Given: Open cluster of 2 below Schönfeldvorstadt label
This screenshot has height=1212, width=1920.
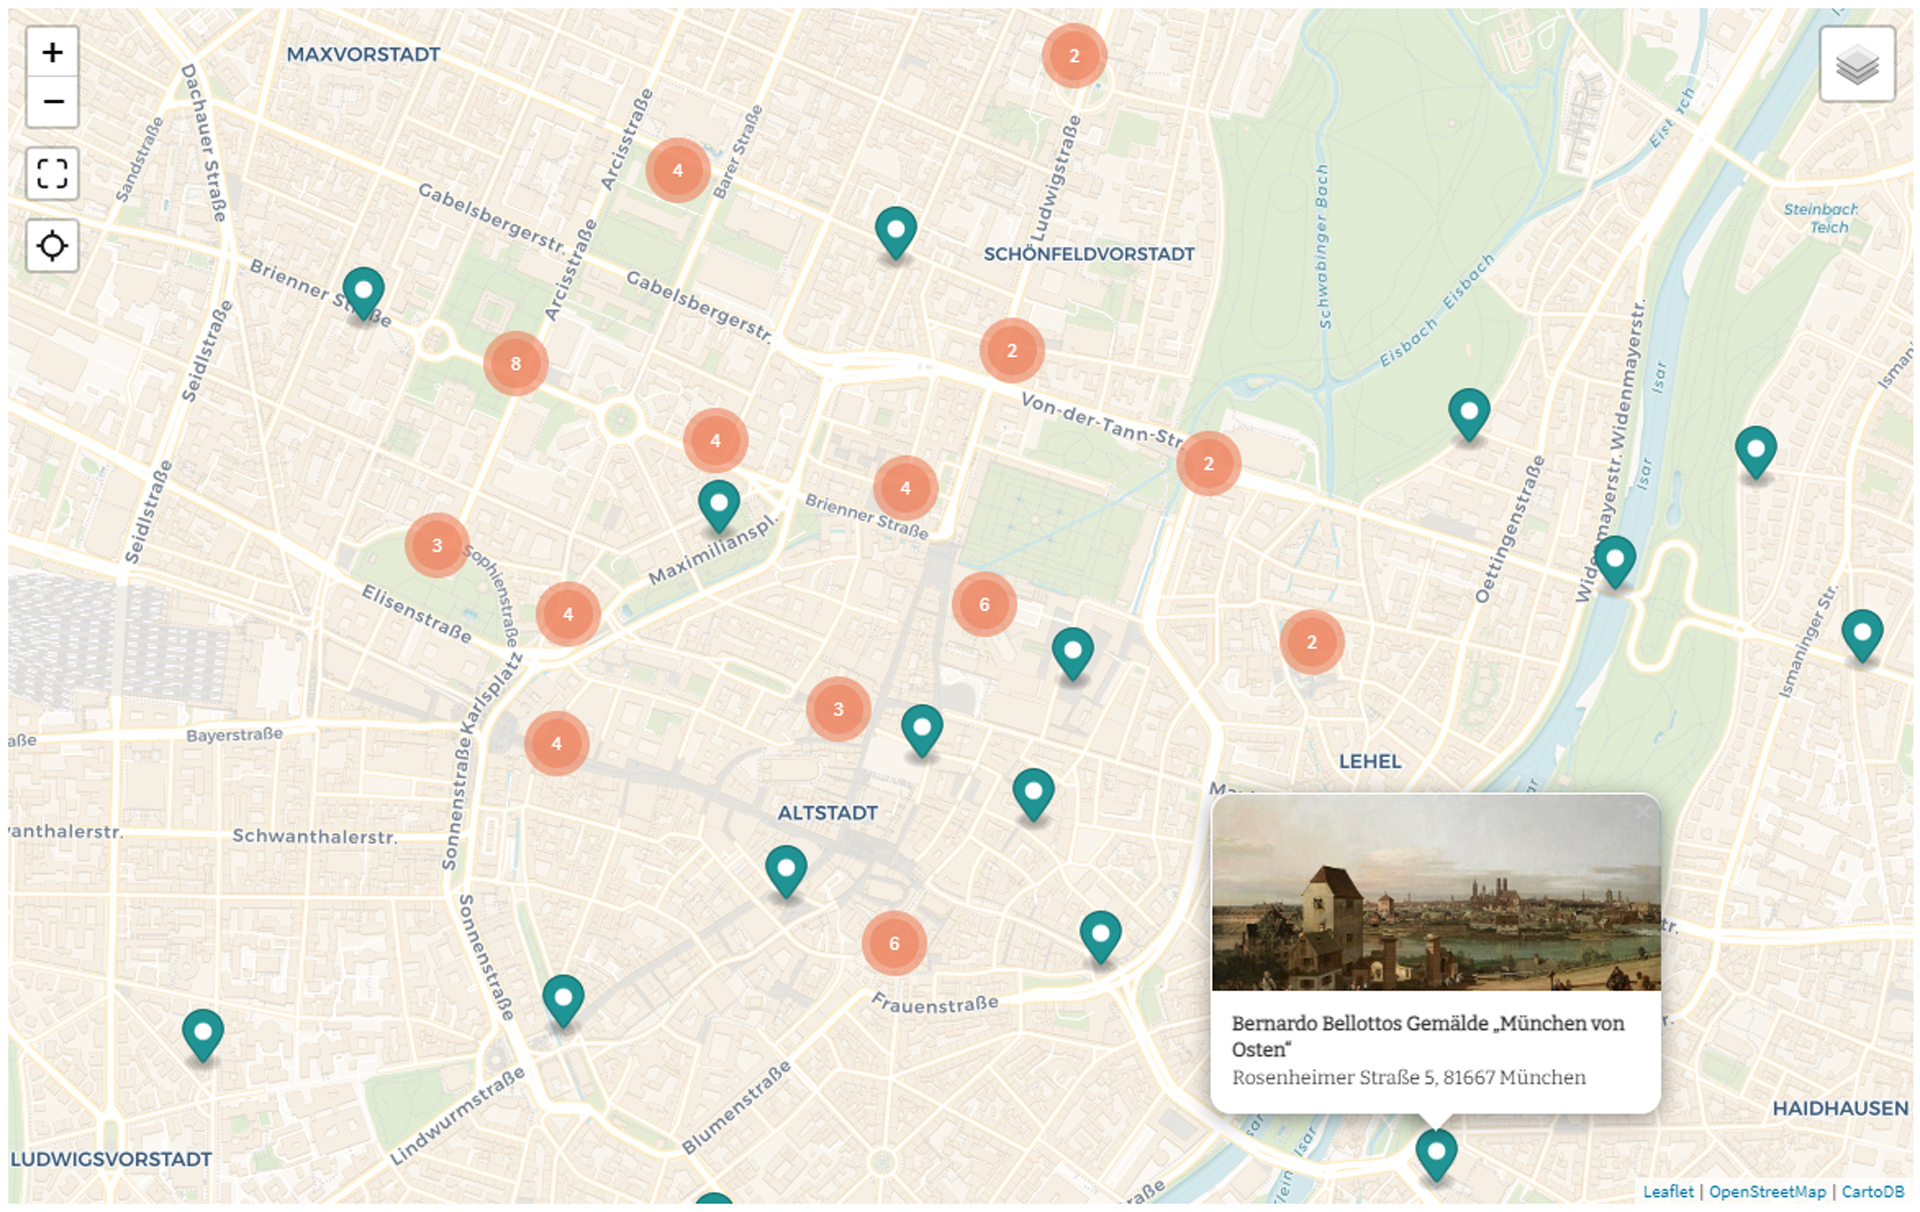Looking at the screenshot, I should point(1012,351).
